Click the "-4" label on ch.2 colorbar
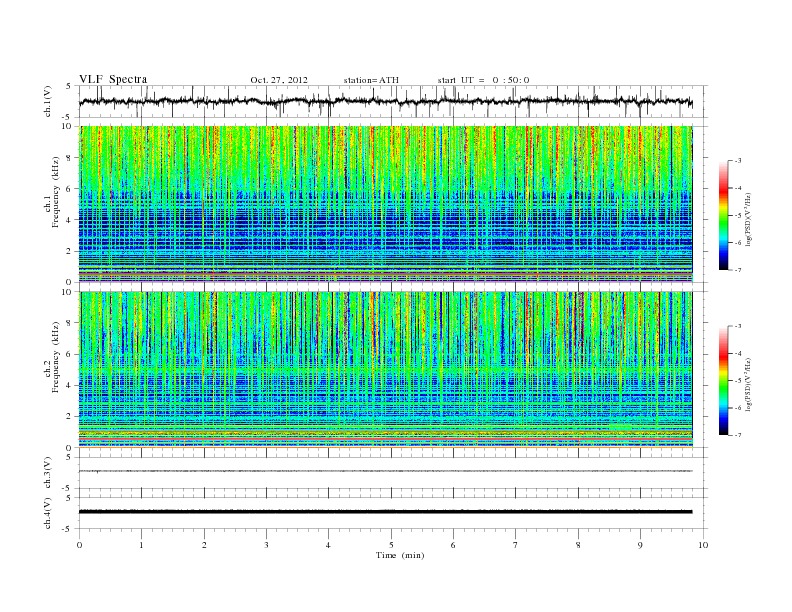 coord(738,353)
